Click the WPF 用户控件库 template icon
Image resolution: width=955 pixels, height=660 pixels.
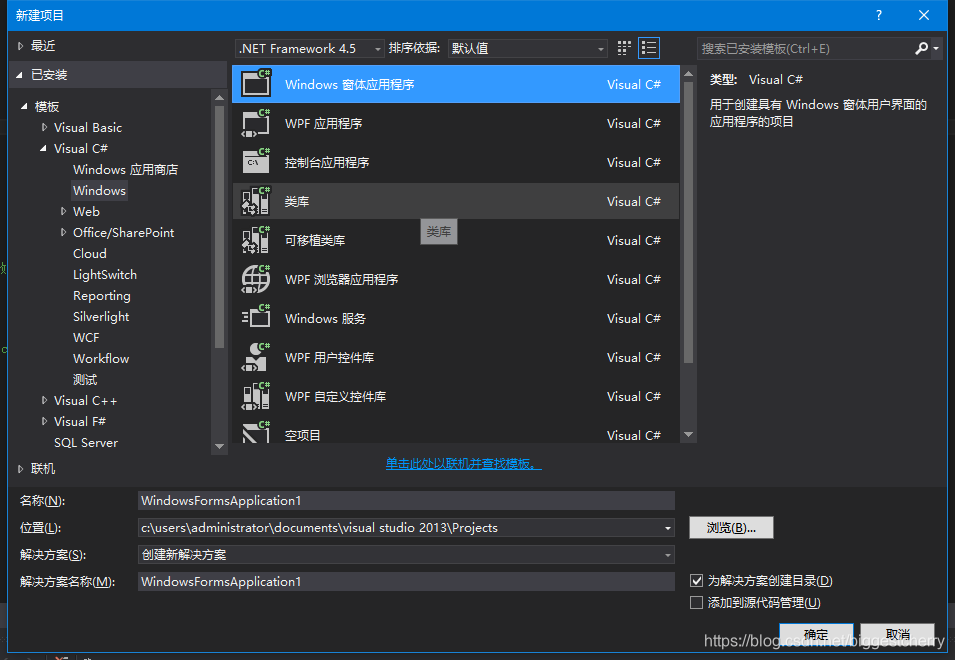(256, 357)
